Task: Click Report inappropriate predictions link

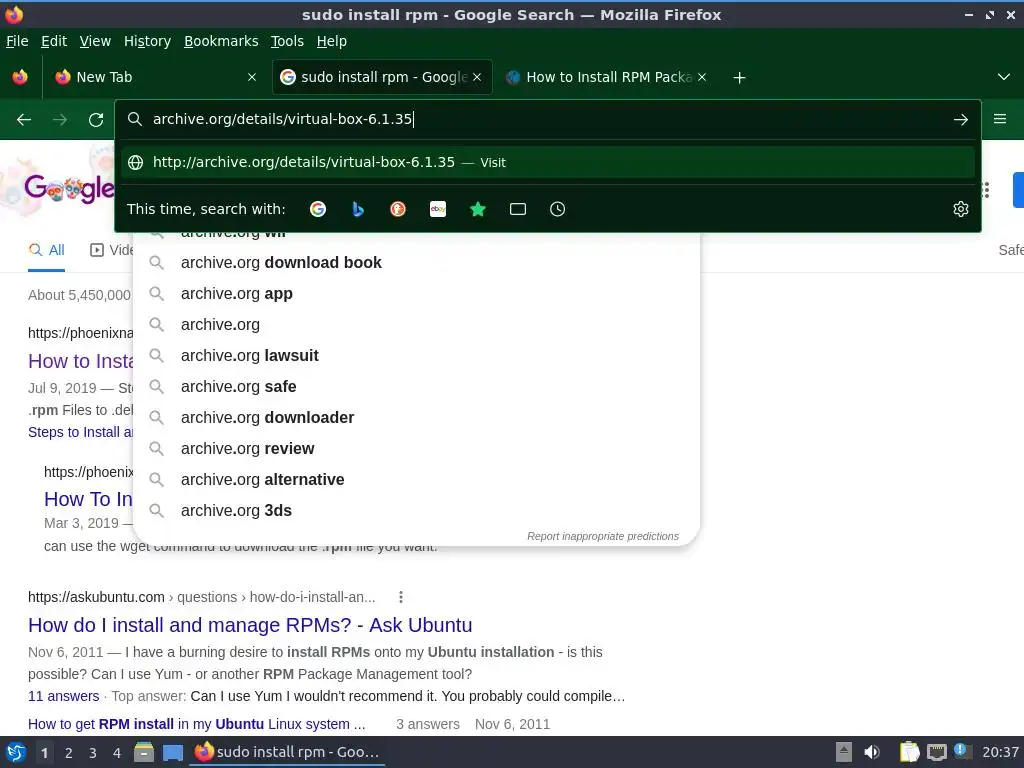Action: 603,536
